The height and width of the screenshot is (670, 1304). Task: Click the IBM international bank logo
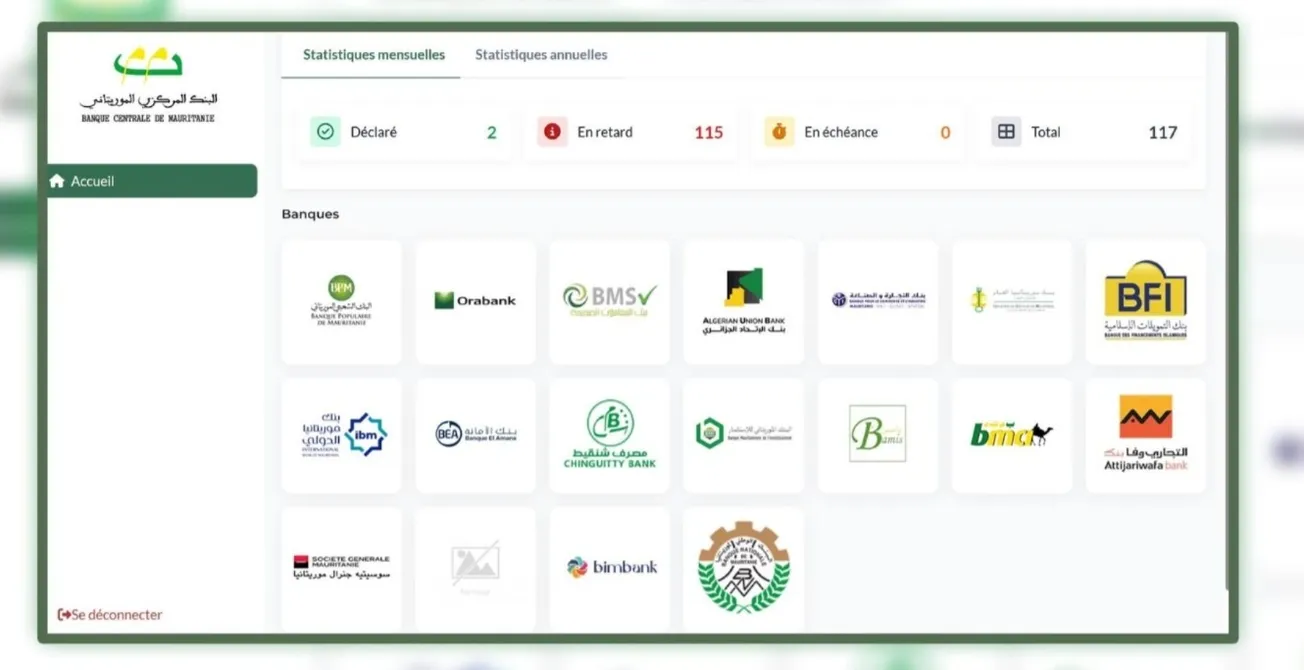(x=341, y=435)
